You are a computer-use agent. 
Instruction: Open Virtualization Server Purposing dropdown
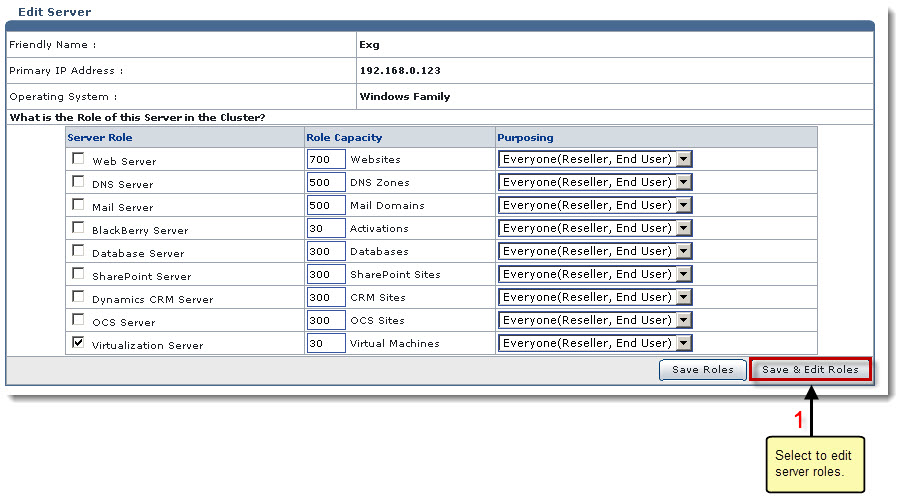coord(595,343)
